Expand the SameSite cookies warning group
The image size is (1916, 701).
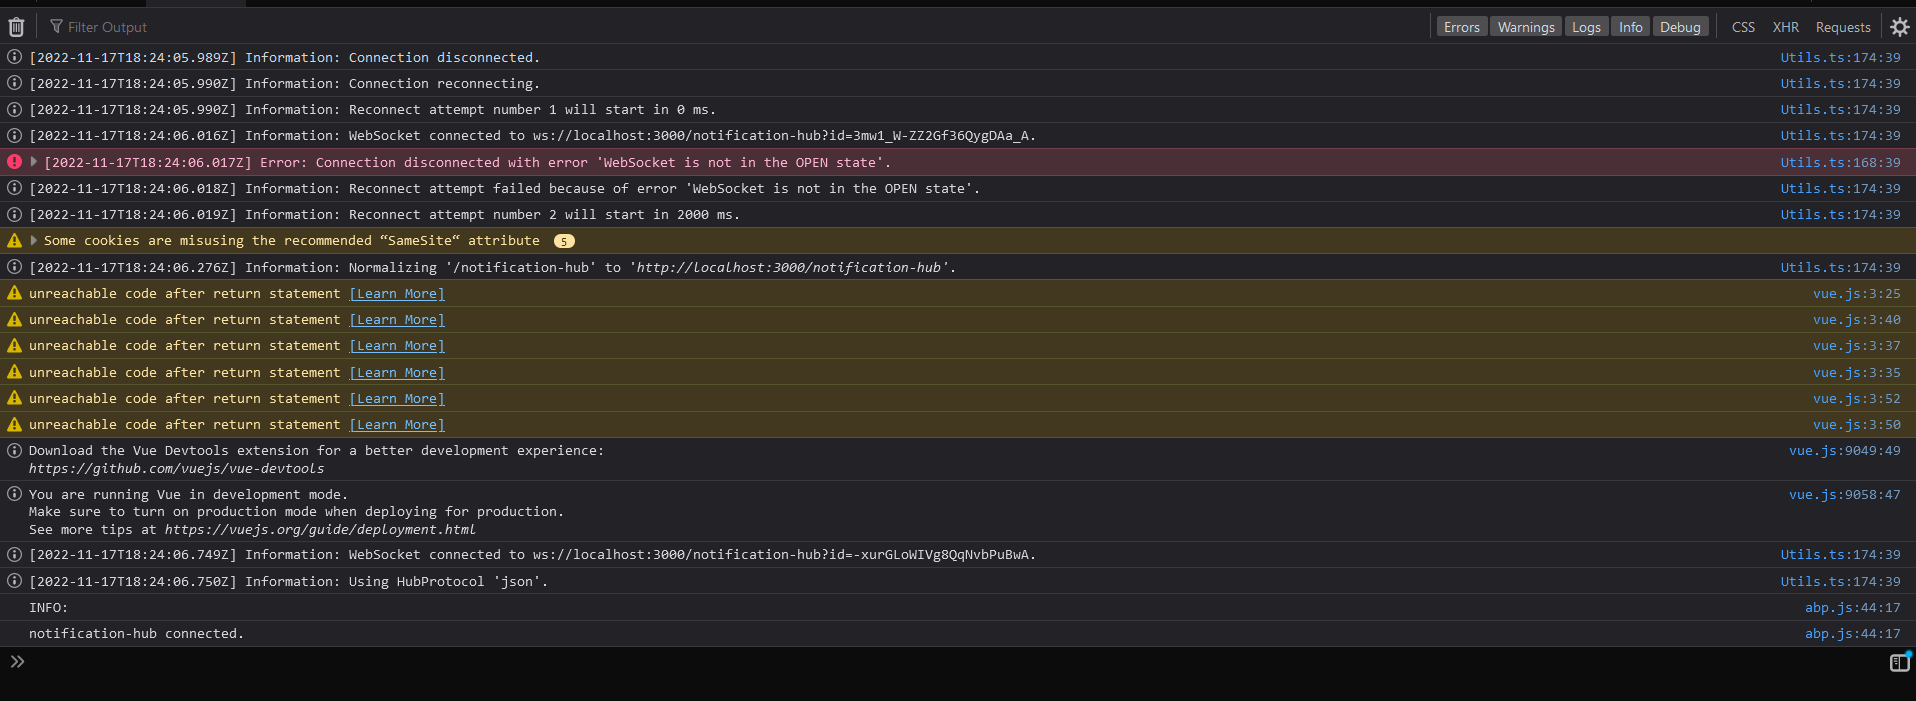pos(34,241)
